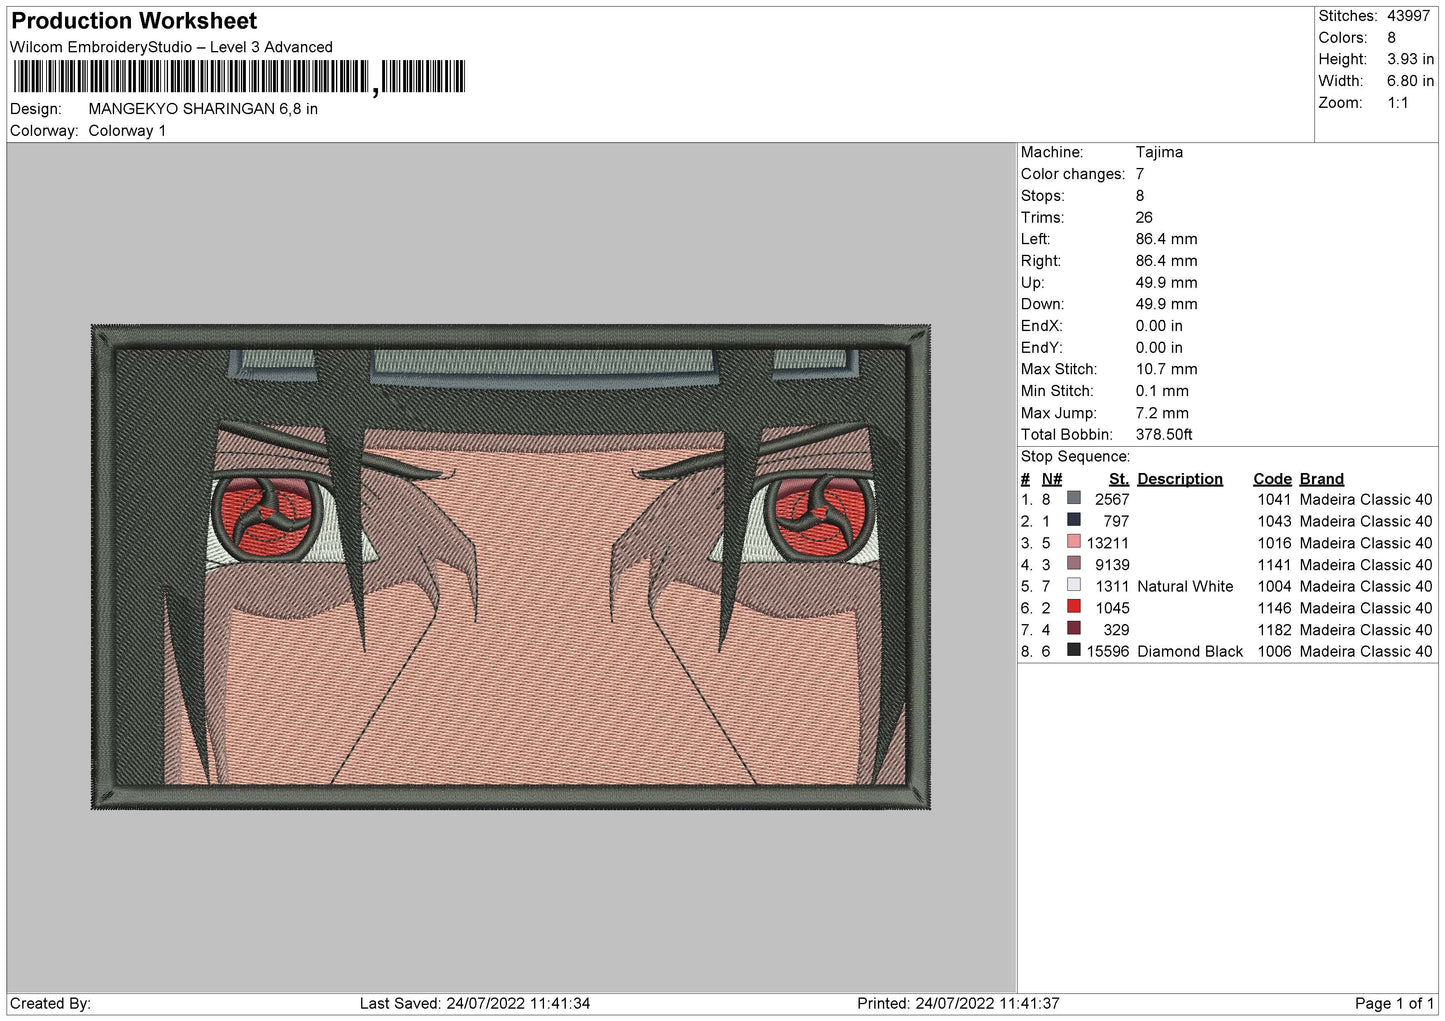The height and width of the screenshot is (1021, 1445).
Task: Click the gray color swatch in sequence row 1
Action: click(x=1074, y=498)
